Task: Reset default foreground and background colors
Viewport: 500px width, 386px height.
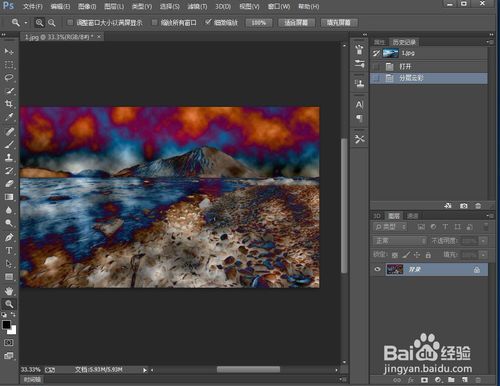Action: [4, 314]
